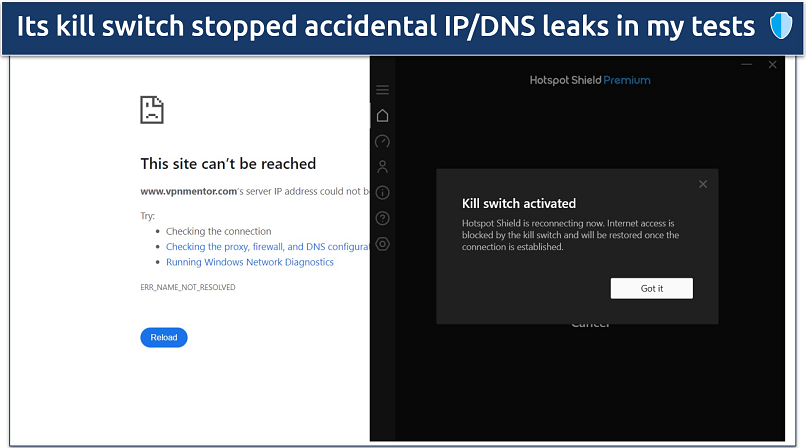Open the help question mark icon
The height and width of the screenshot is (448, 806).
click(x=382, y=218)
